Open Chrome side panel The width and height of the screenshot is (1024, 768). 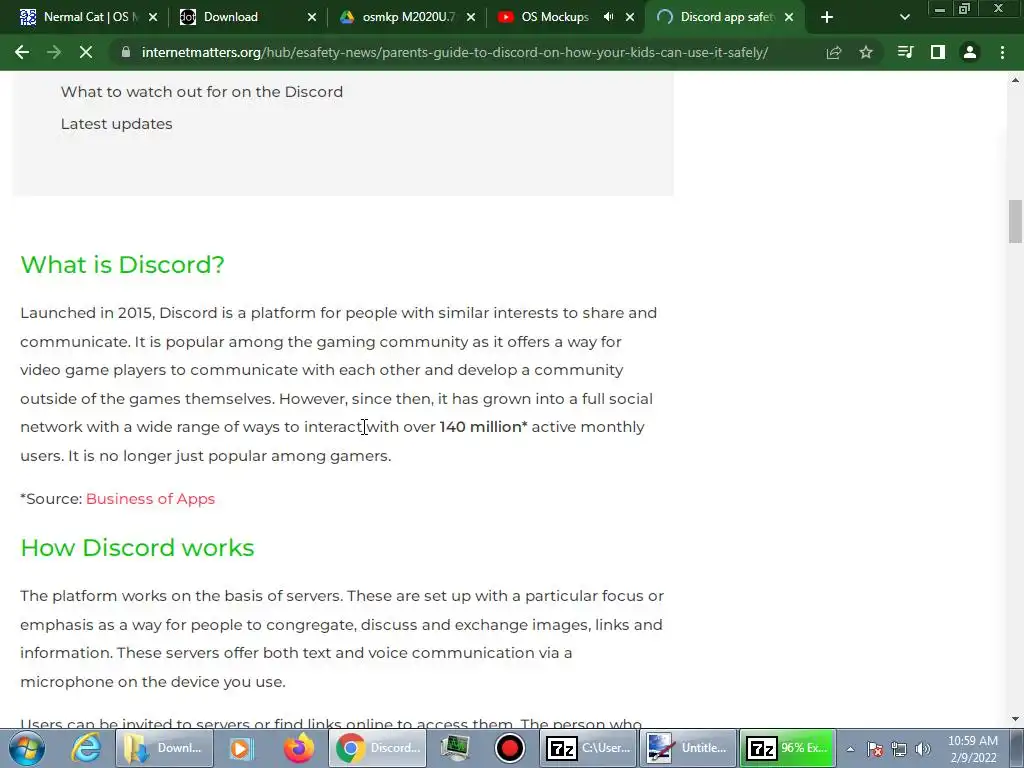coord(938,52)
